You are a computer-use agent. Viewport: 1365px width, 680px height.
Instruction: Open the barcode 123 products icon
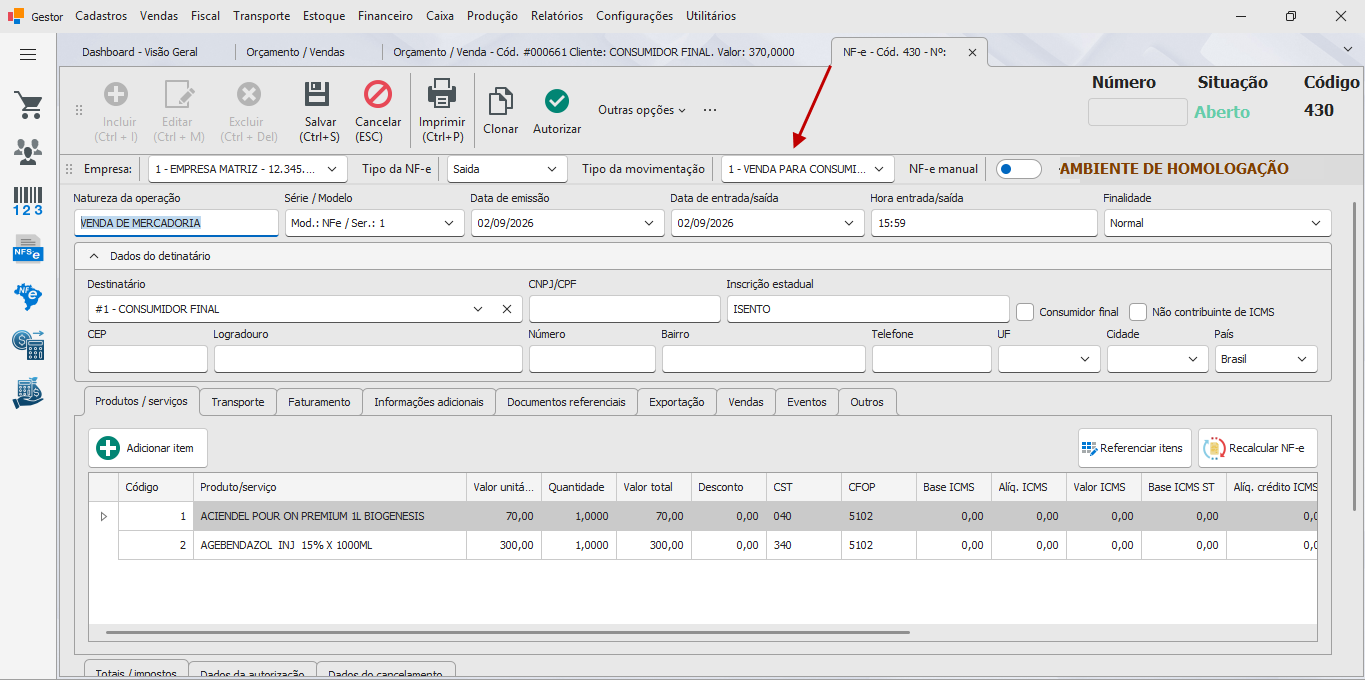click(28, 200)
